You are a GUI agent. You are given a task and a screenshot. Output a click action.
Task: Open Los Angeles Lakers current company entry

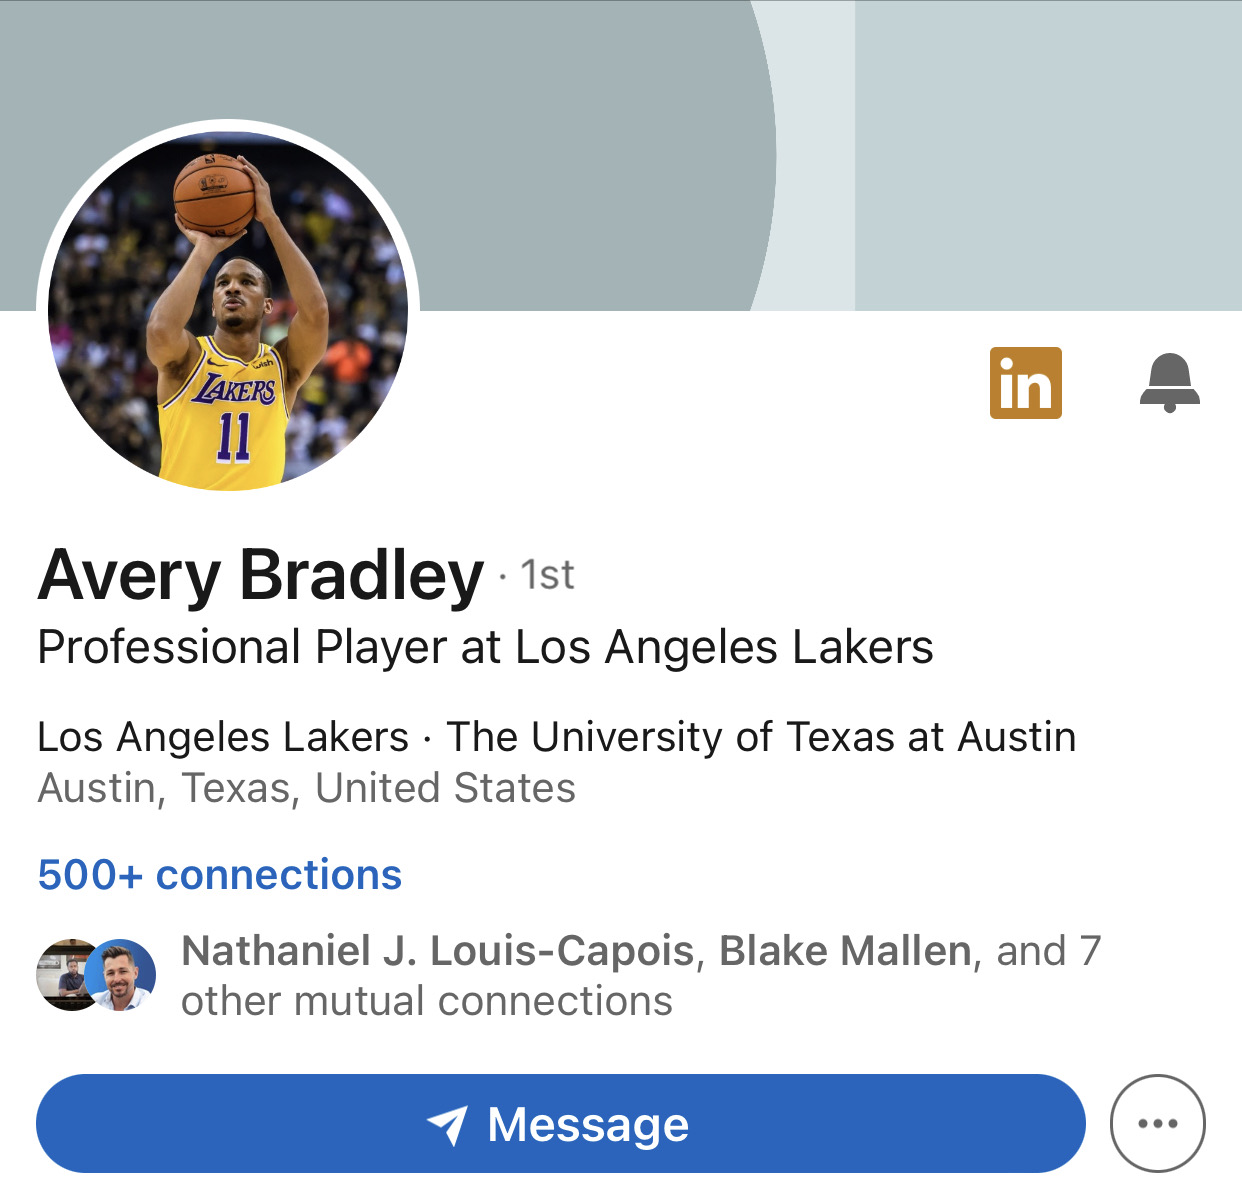tap(223, 737)
